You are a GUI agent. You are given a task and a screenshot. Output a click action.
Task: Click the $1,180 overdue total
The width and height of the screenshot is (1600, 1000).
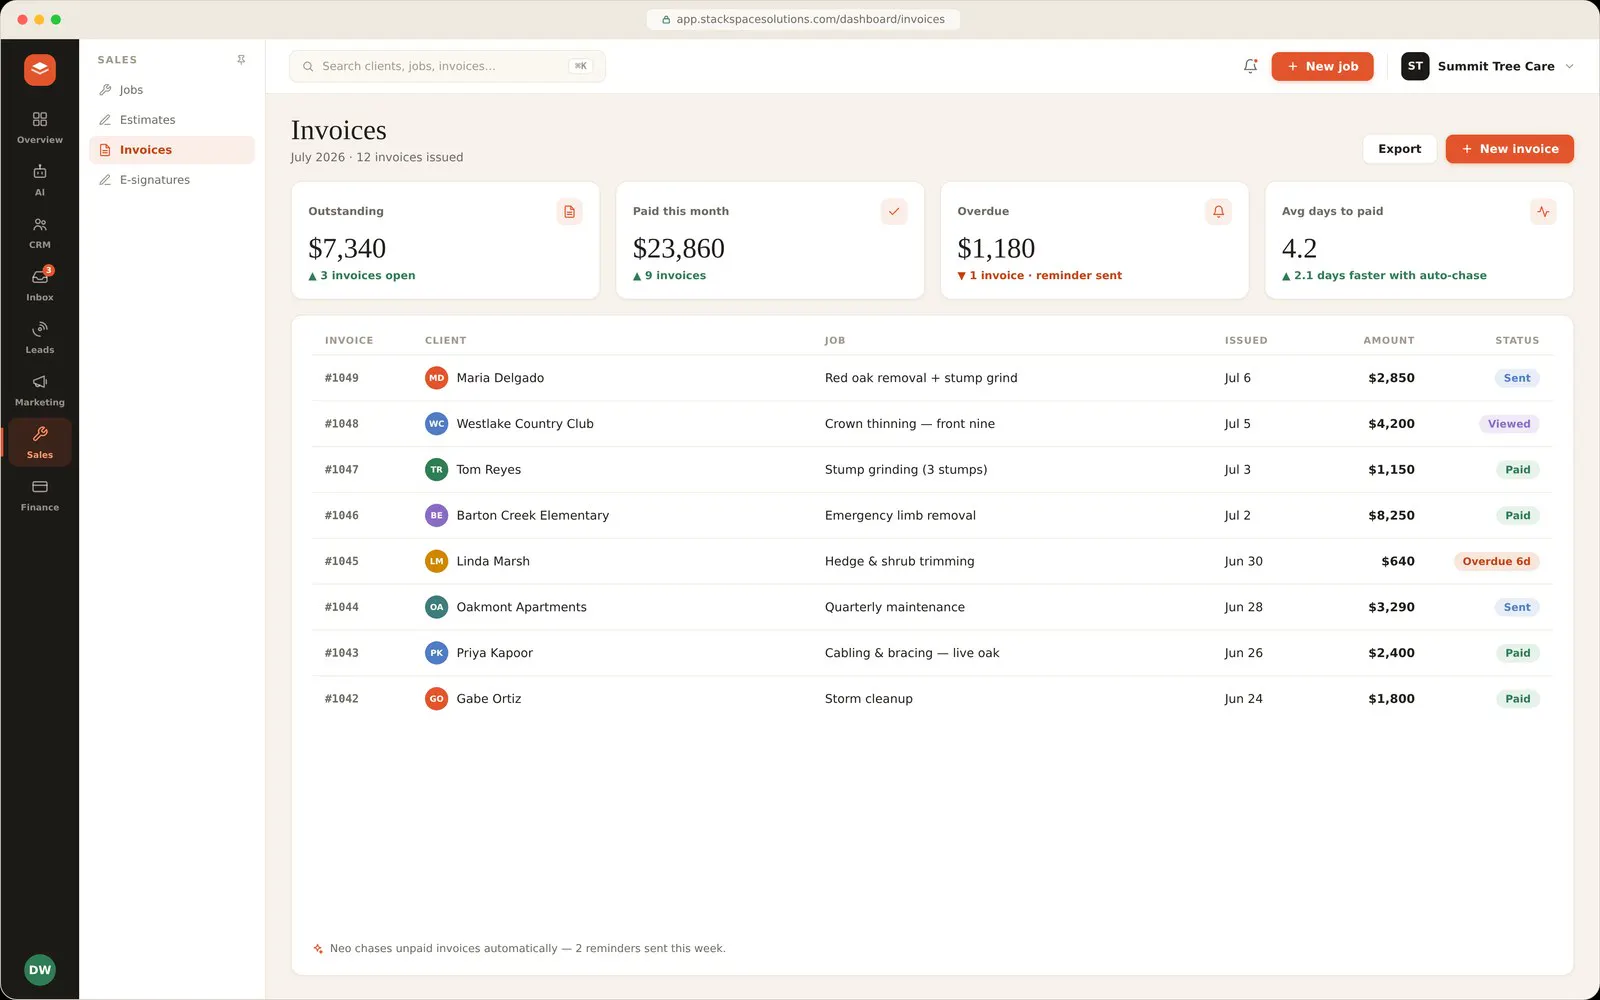coord(996,248)
